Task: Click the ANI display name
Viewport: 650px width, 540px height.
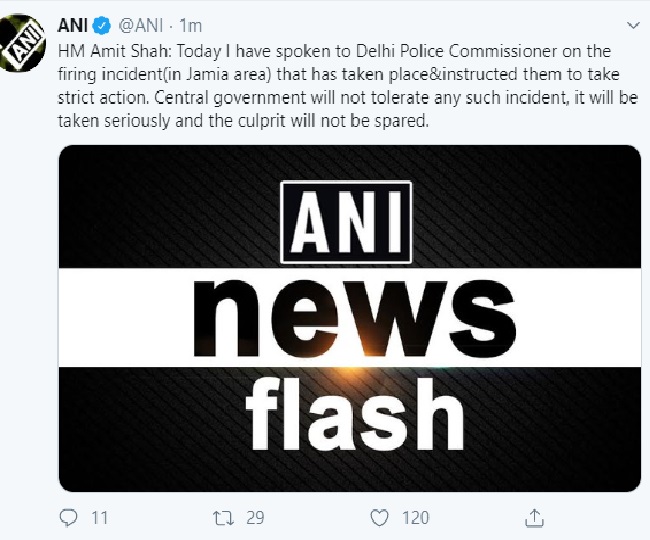Action: tap(73, 24)
